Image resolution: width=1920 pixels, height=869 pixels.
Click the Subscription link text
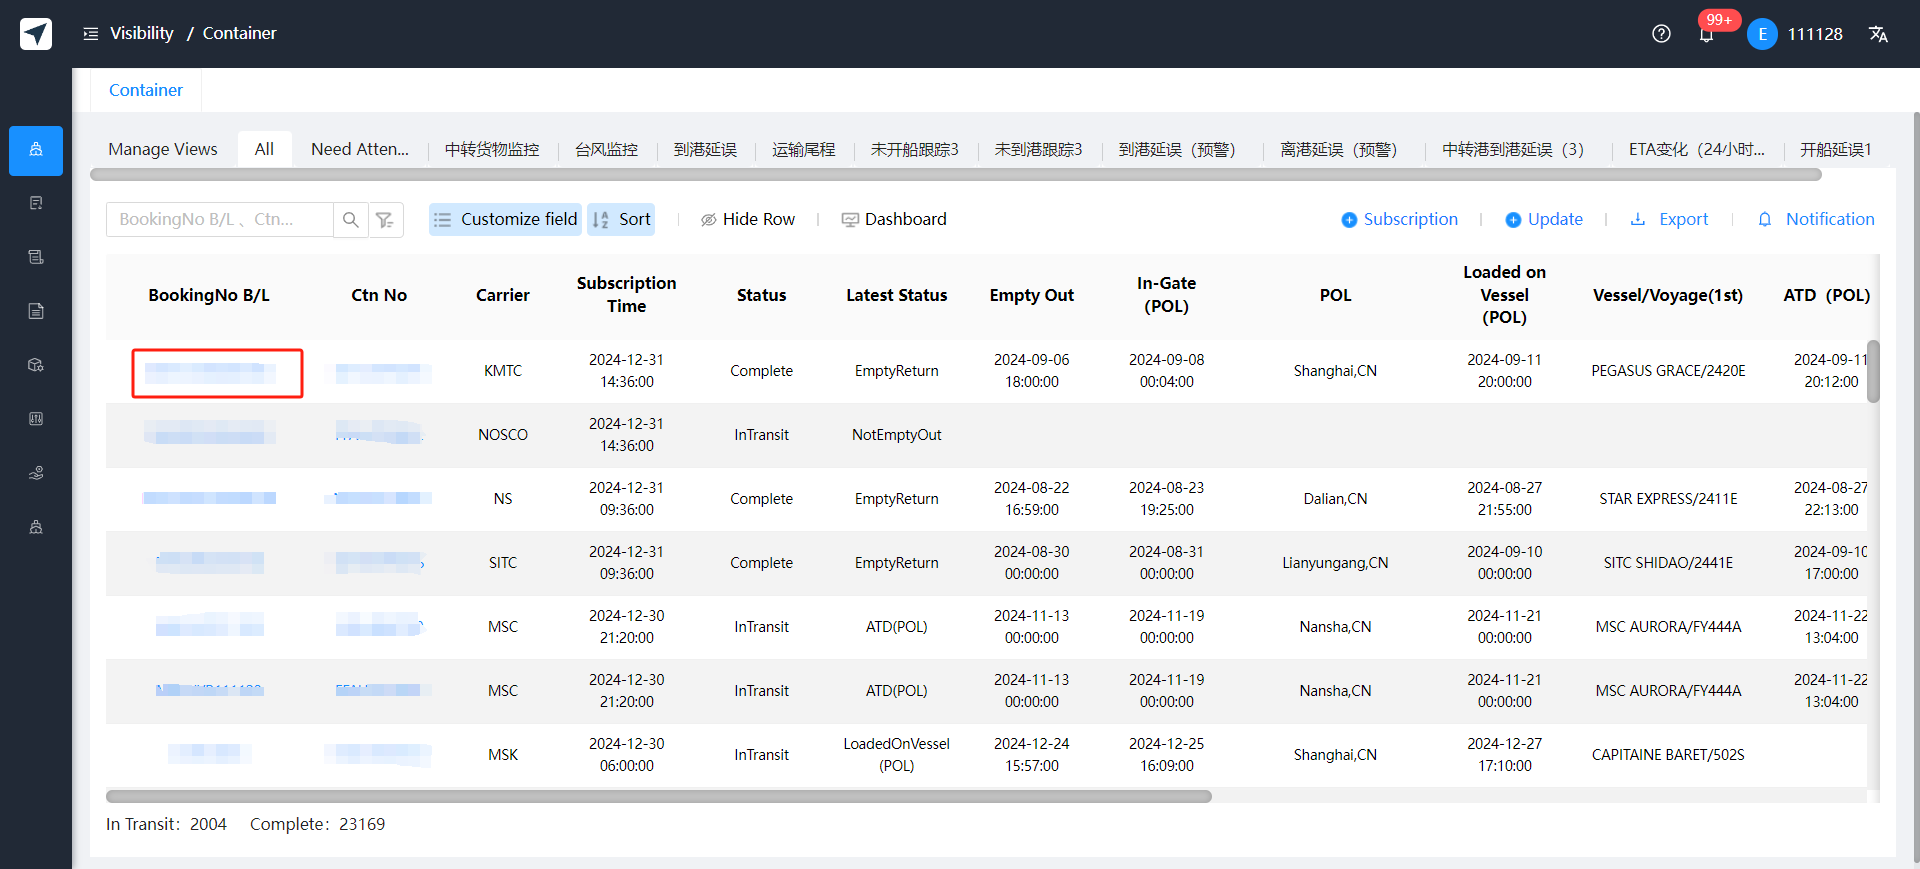coord(1411,219)
